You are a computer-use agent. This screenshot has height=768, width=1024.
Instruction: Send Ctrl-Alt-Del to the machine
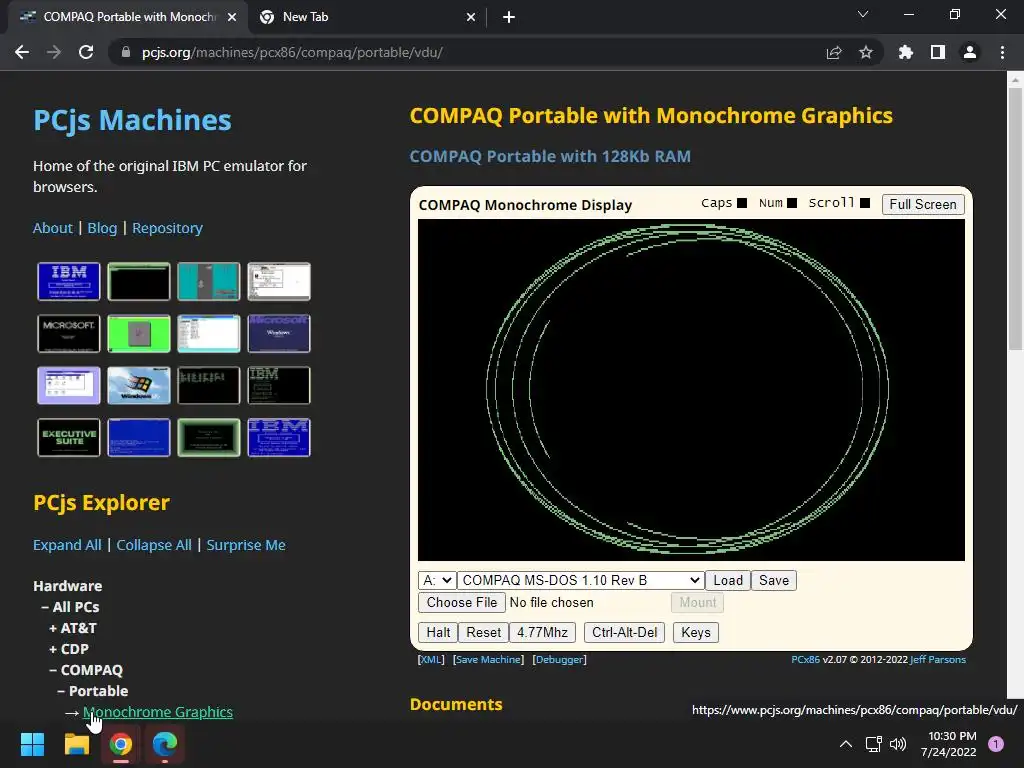(x=624, y=632)
